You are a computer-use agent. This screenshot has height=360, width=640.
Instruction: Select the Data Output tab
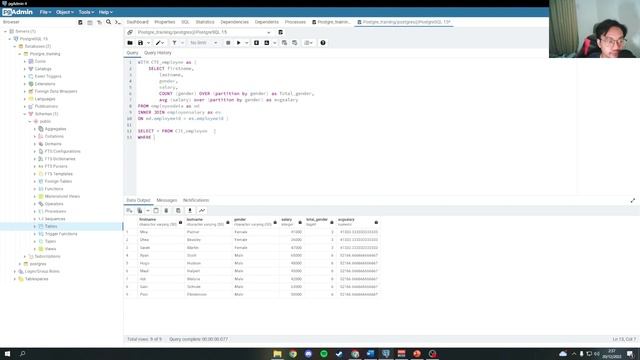[x=138, y=200]
